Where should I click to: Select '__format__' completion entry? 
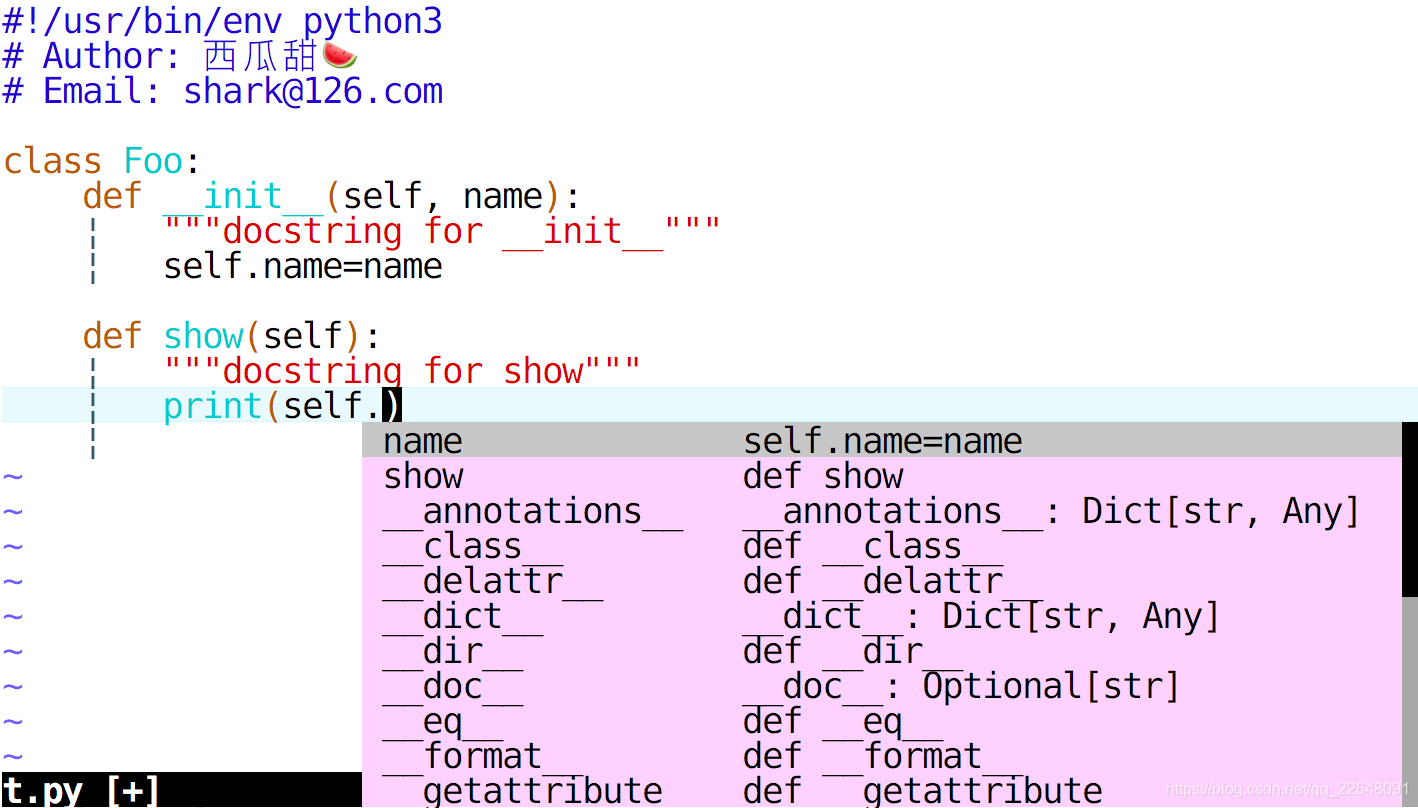(x=882, y=755)
